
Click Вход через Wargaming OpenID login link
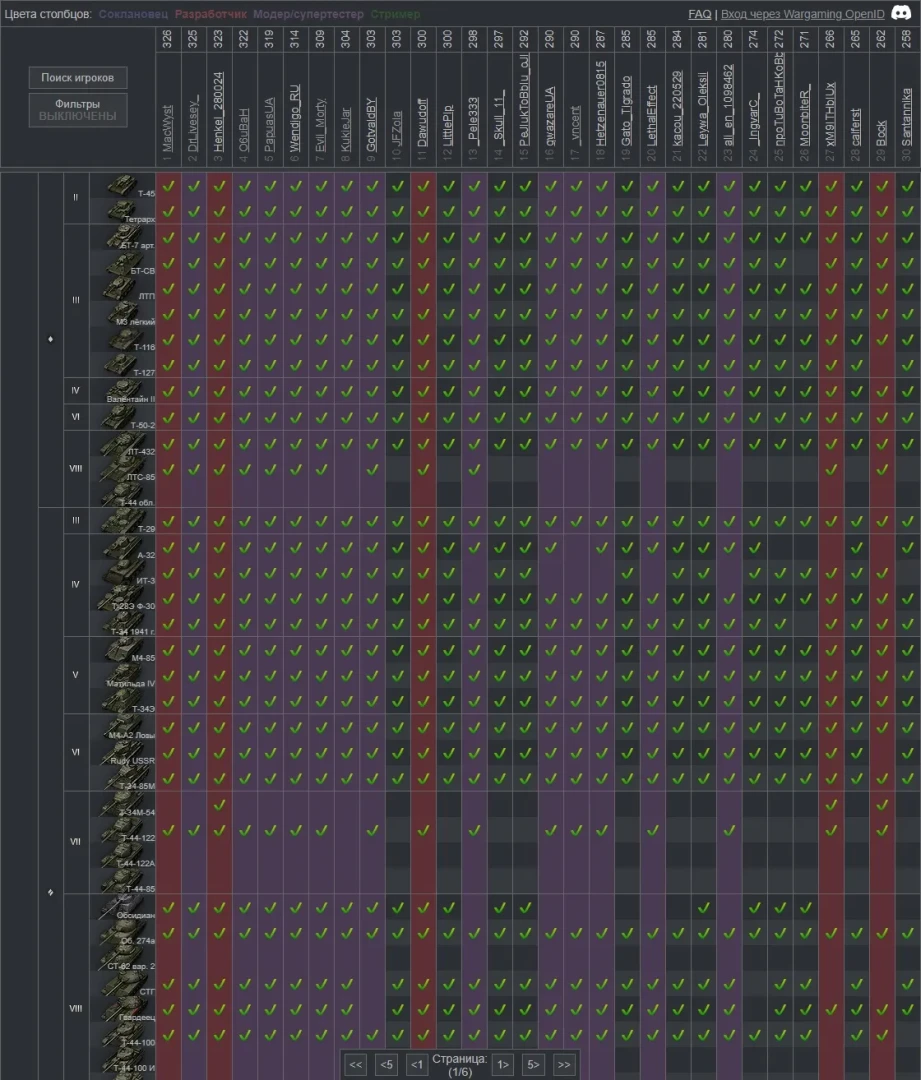802,14
